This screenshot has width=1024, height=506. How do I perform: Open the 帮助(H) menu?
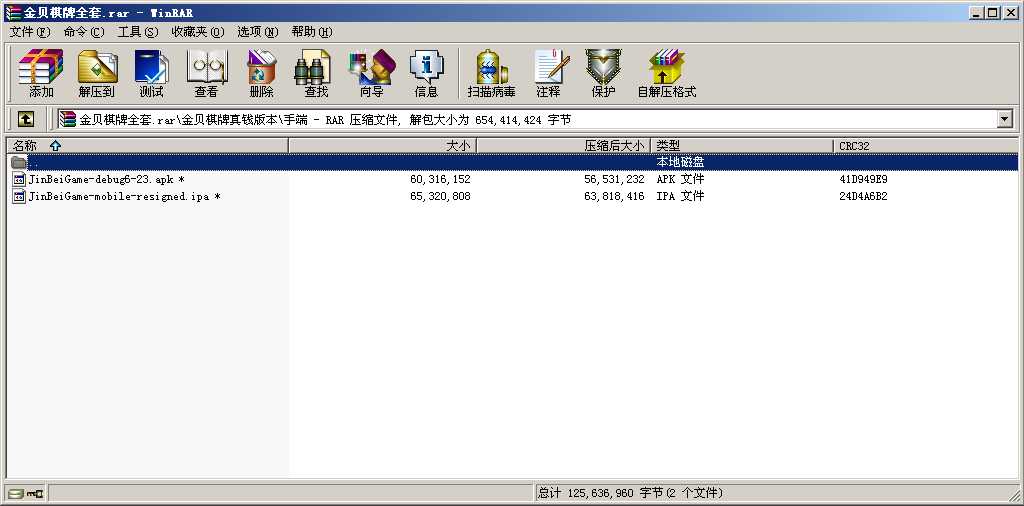(x=312, y=32)
